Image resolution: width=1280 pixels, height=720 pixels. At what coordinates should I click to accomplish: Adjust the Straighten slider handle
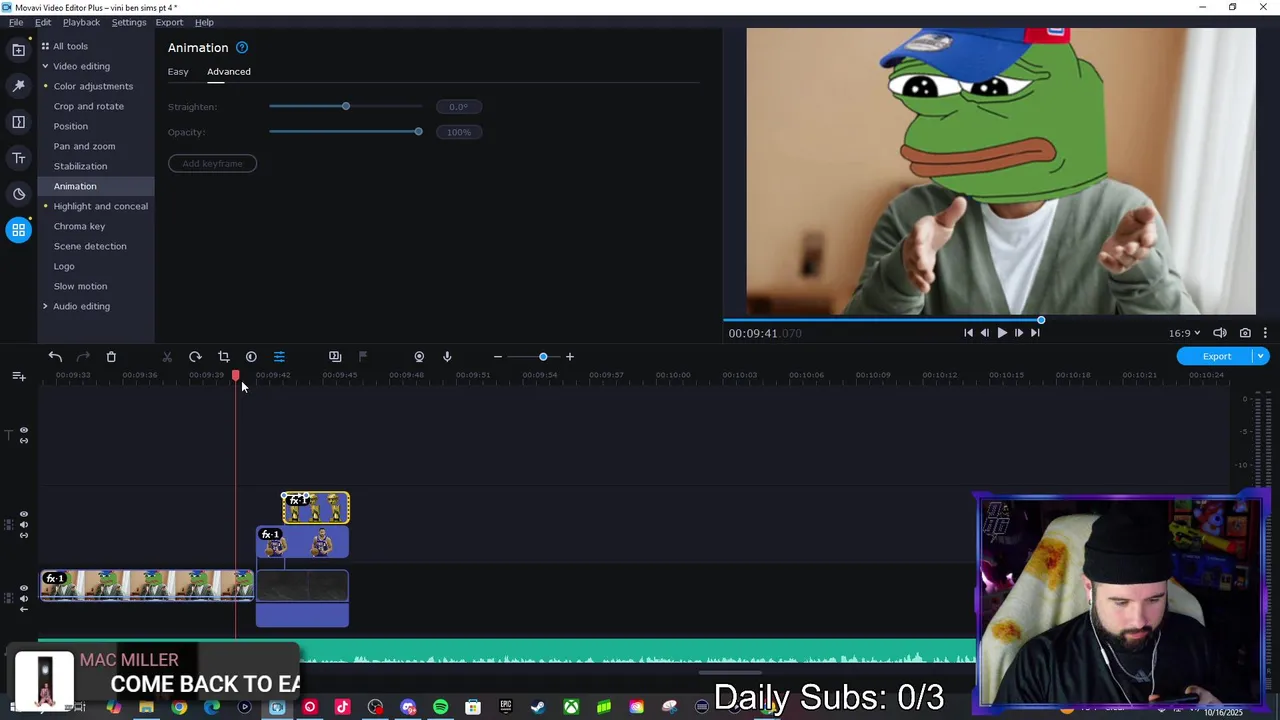(x=346, y=106)
